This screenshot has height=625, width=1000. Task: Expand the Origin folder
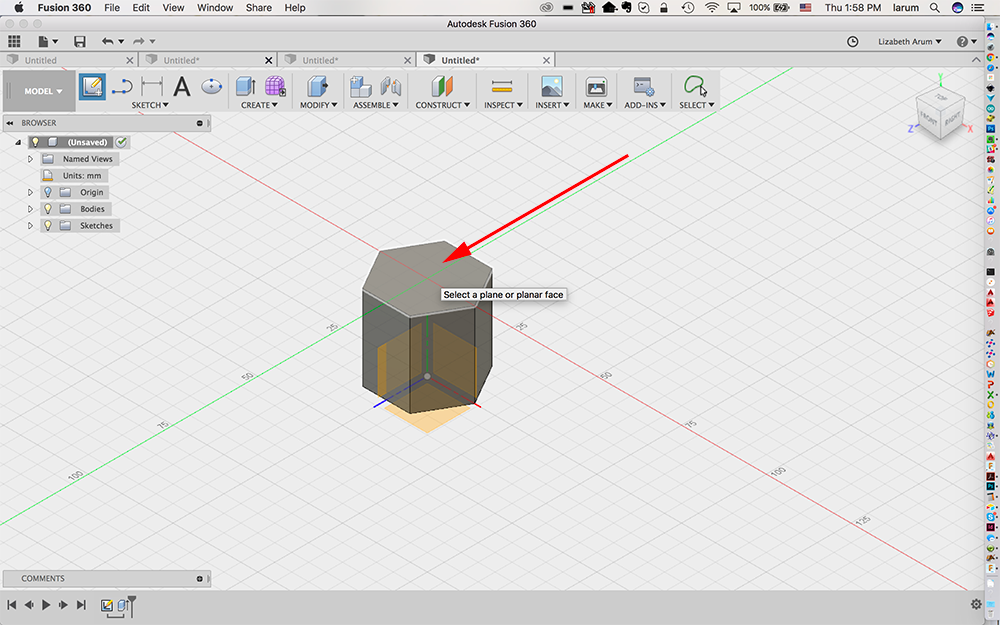30,192
